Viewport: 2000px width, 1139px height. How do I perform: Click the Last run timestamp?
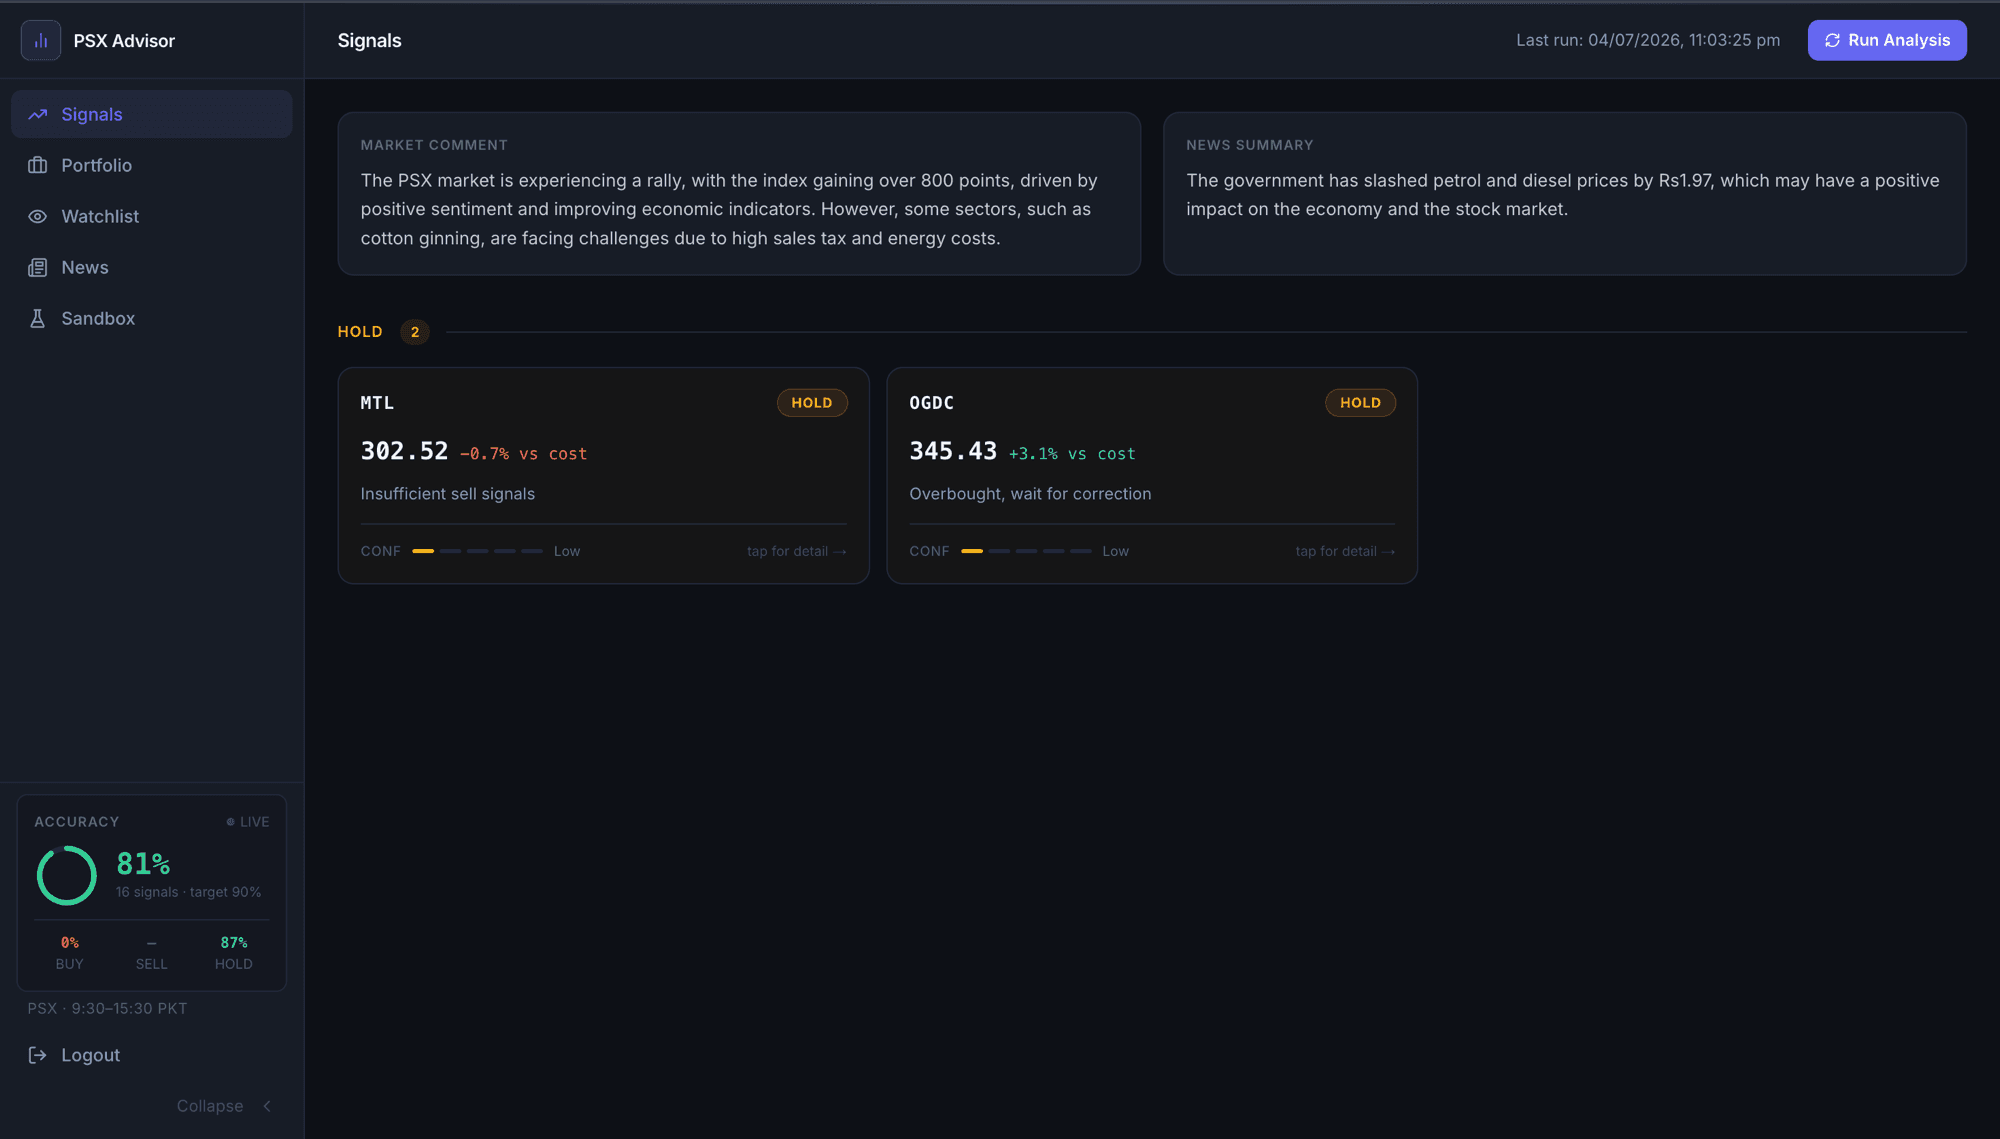(1648, 41)
